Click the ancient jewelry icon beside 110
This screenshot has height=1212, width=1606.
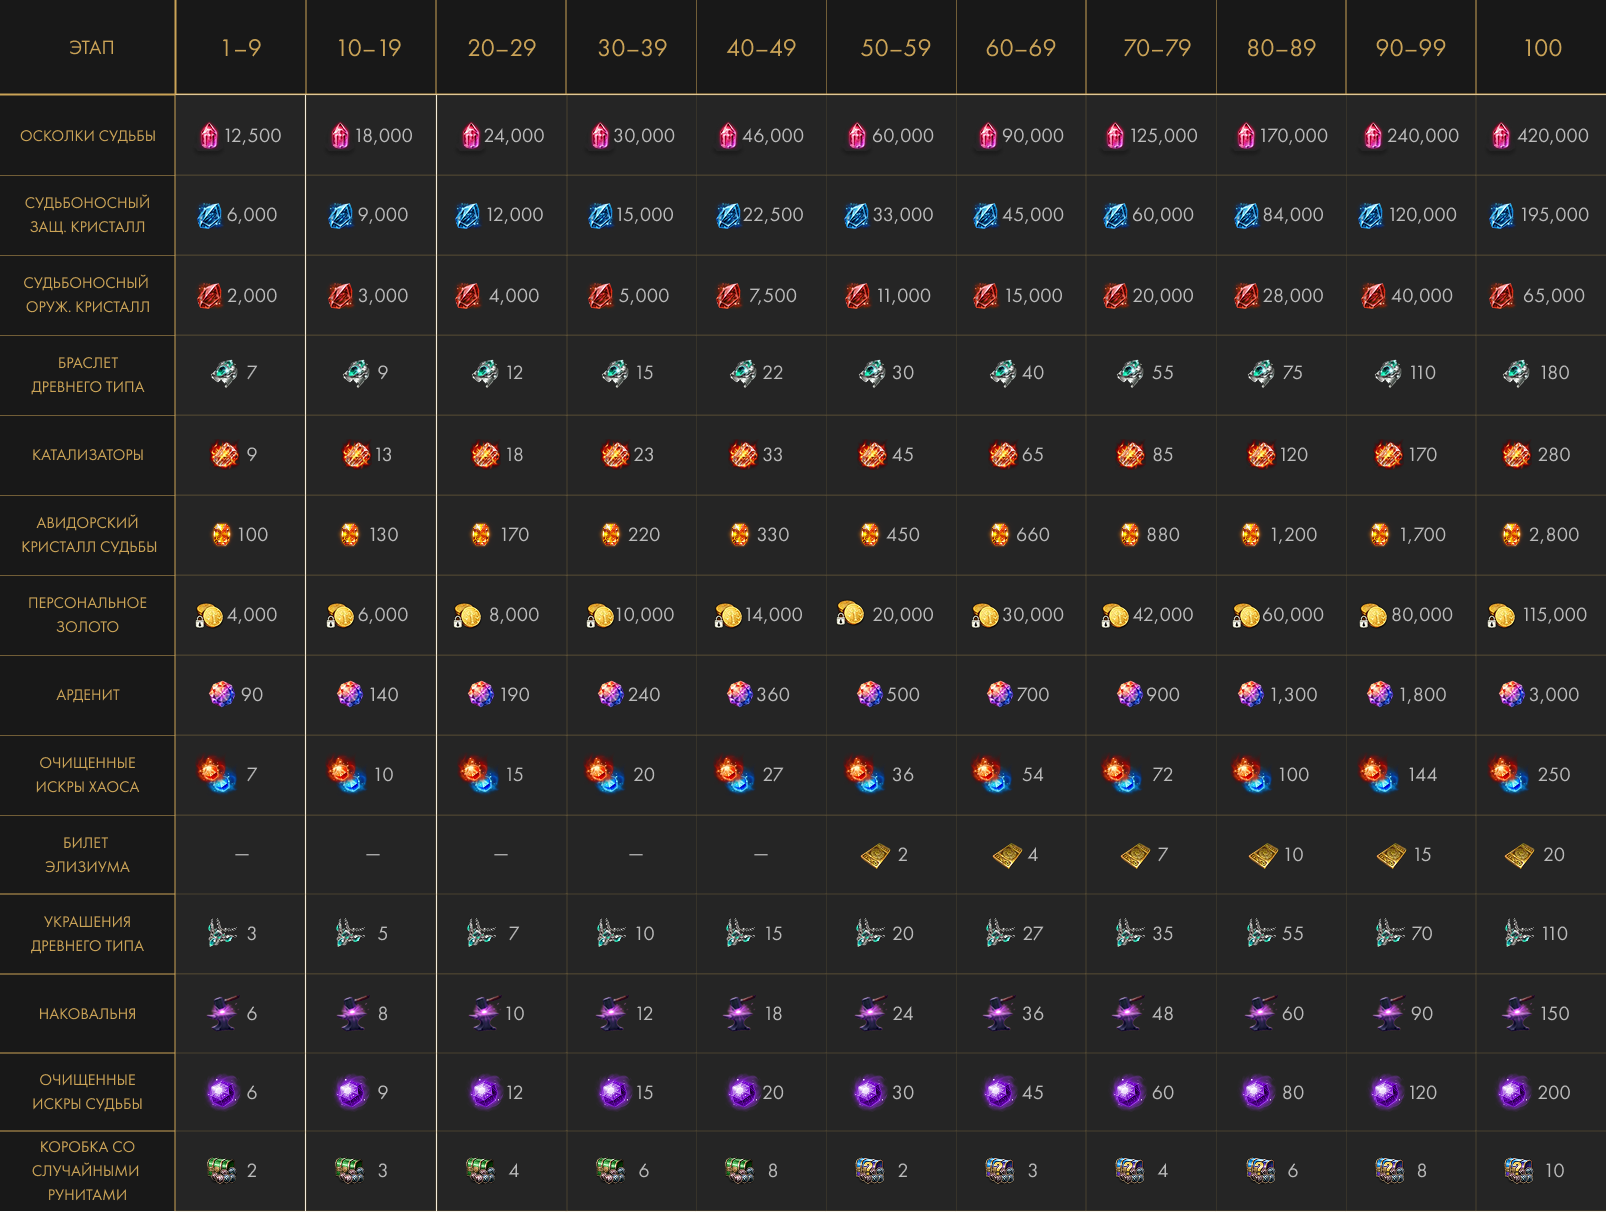pyautogui.click(x=1519, y=933)
